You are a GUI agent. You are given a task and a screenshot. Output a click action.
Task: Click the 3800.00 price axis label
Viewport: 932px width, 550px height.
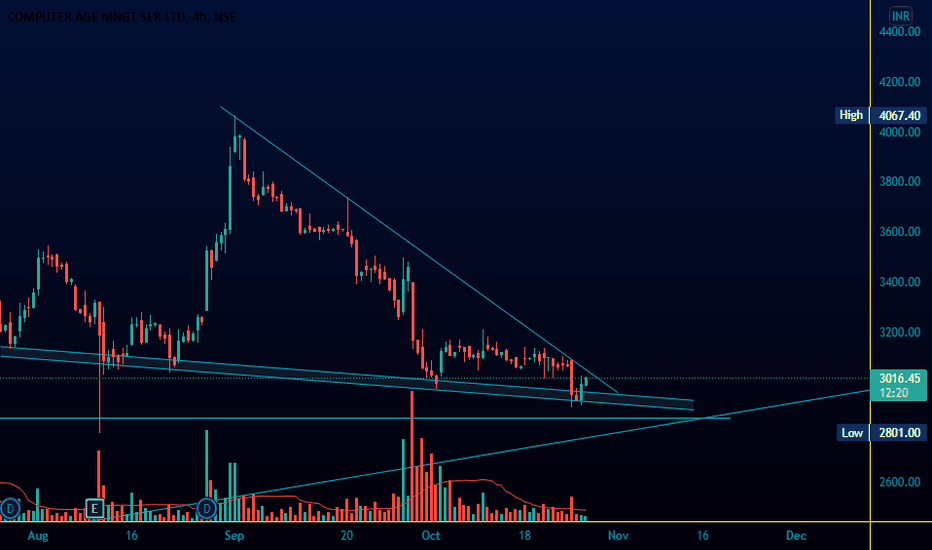tap(900, 181)
